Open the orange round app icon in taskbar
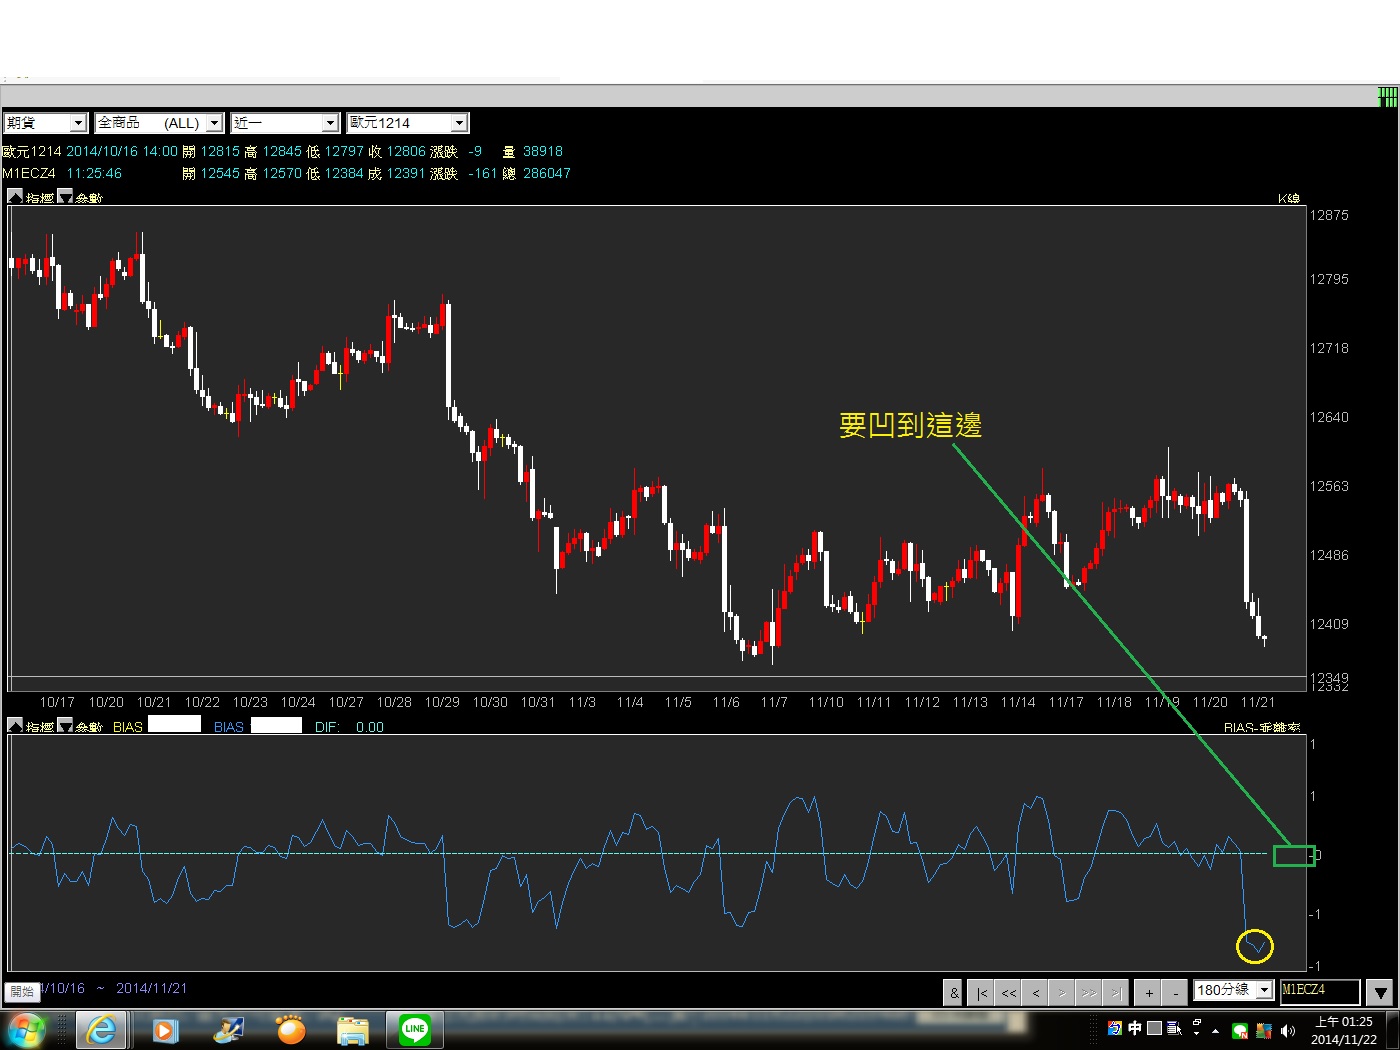1400x1050 pixels. pos(291,1029)
